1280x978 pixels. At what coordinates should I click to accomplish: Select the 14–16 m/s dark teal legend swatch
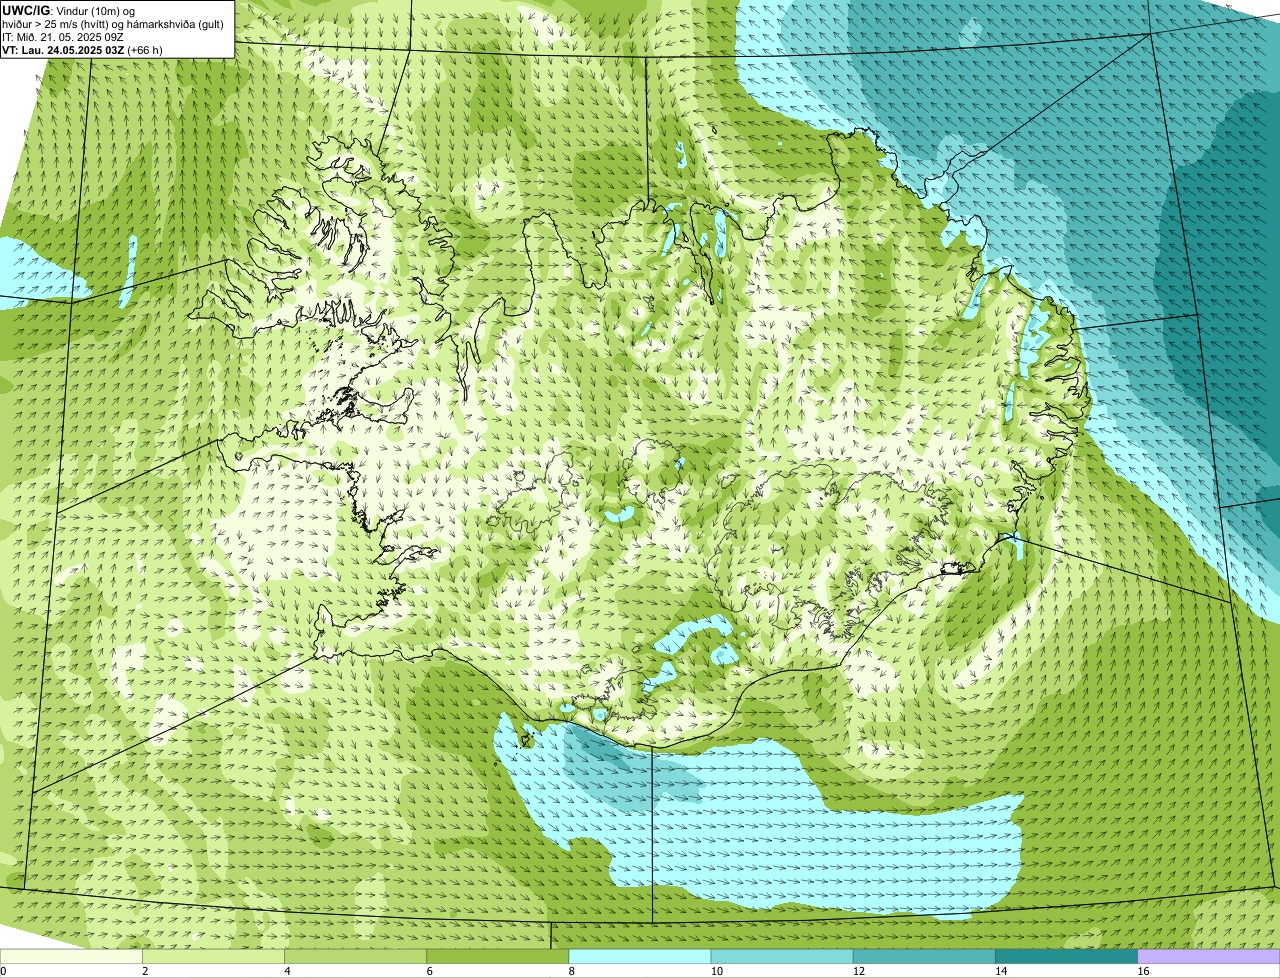coord(1066,957)
